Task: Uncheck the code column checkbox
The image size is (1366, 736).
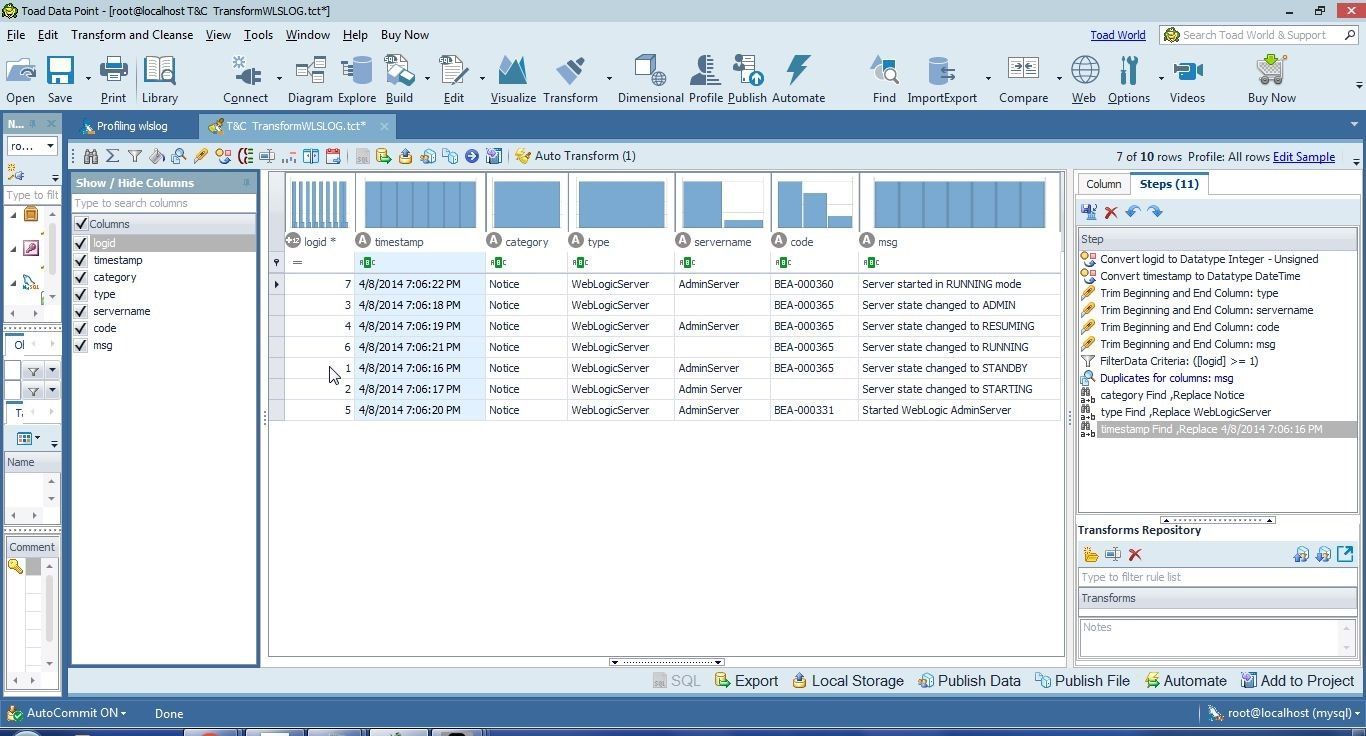Action: (x=81, y=328)
